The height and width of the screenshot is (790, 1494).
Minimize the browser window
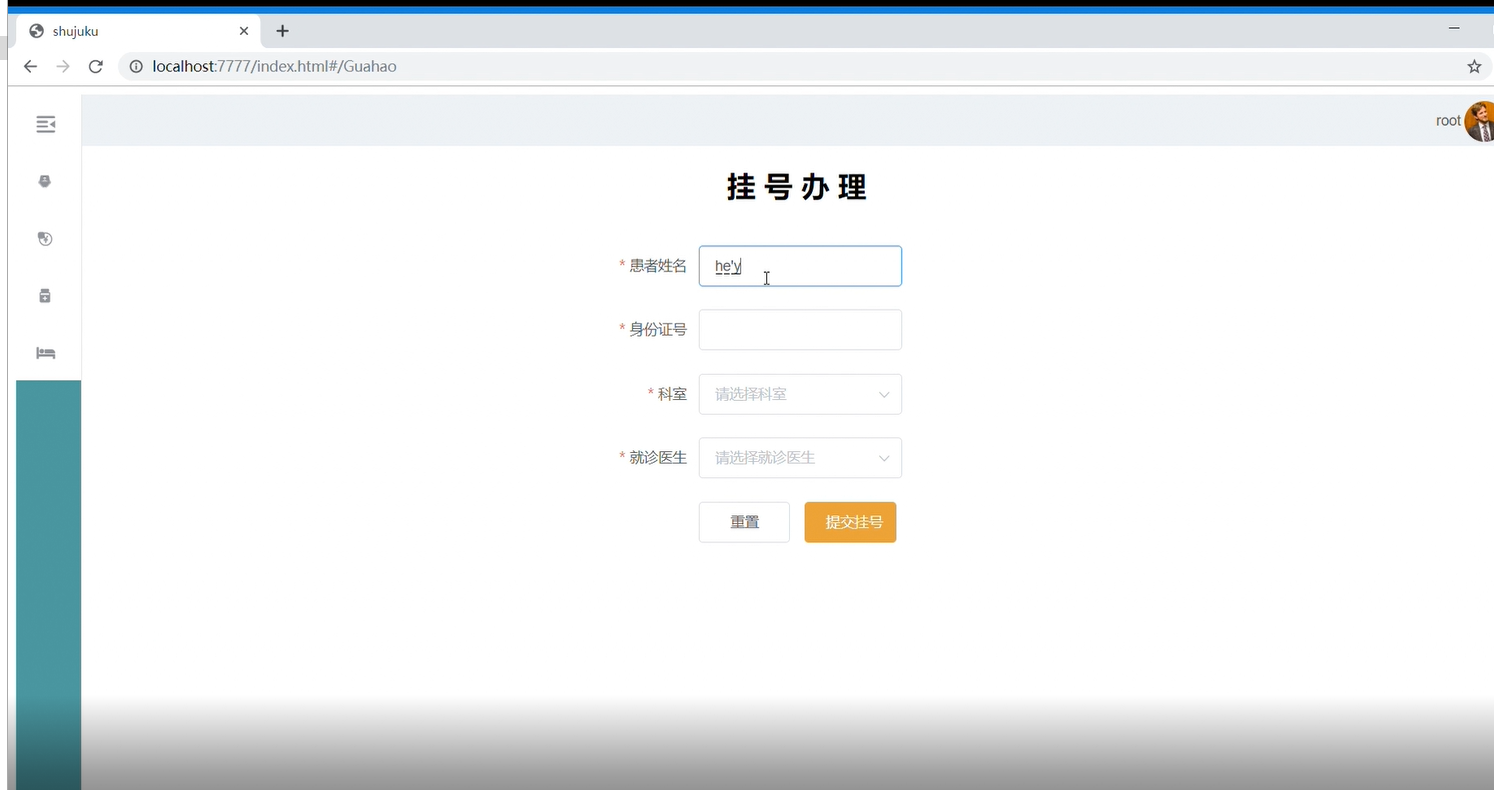pos(1454,29)
